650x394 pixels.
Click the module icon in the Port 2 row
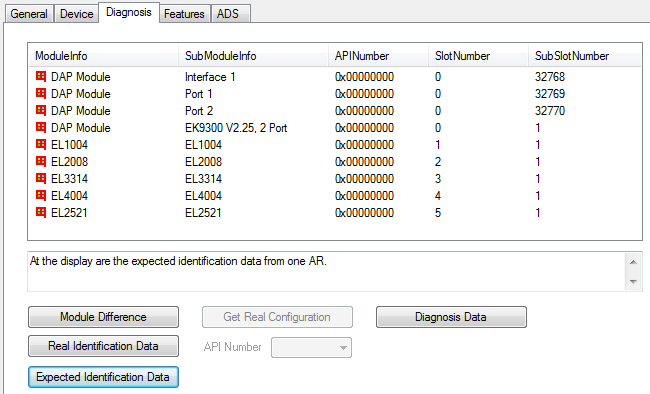[x=41, y=110]
